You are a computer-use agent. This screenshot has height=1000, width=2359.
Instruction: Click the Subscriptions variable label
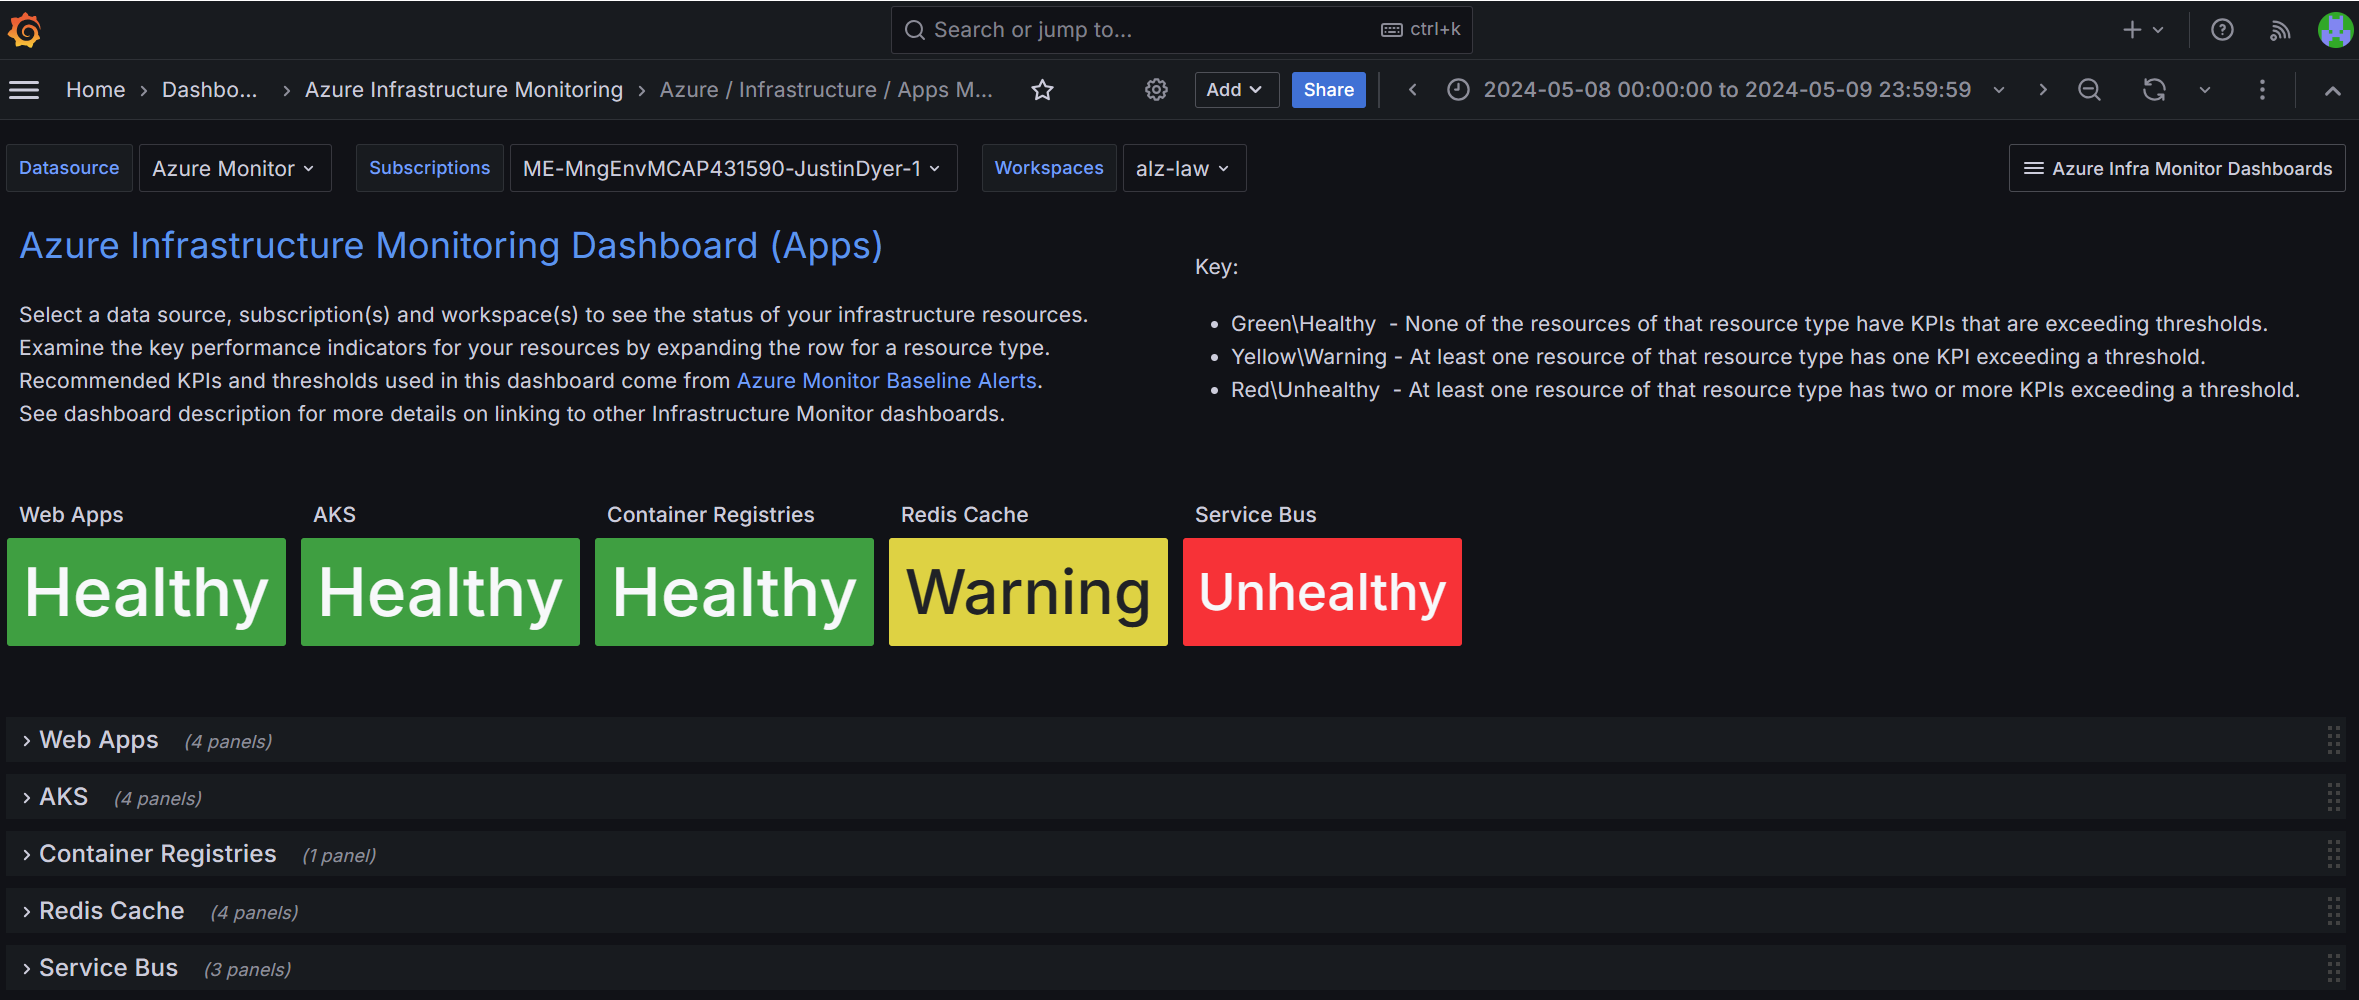[430, 168]
